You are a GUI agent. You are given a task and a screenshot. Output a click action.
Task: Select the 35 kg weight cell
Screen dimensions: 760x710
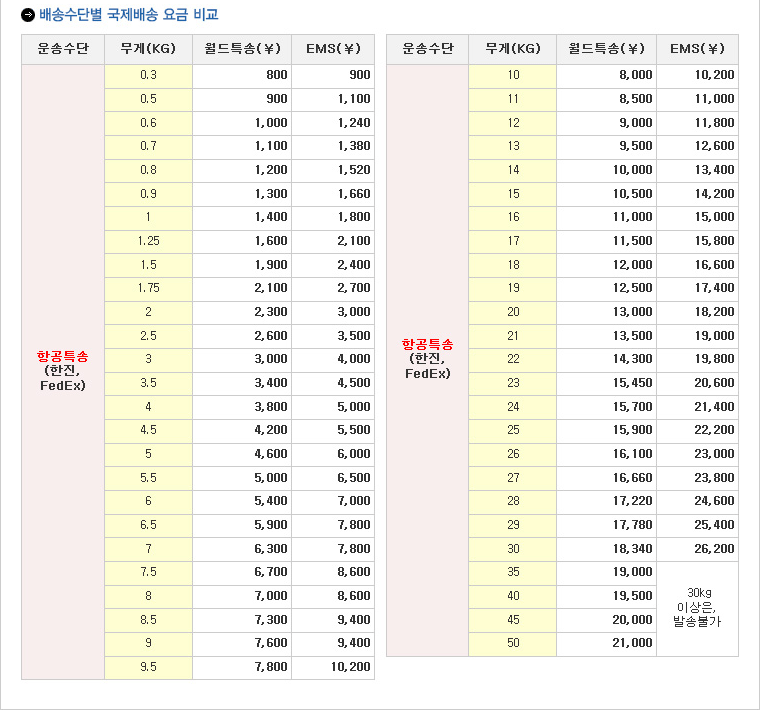513,572
